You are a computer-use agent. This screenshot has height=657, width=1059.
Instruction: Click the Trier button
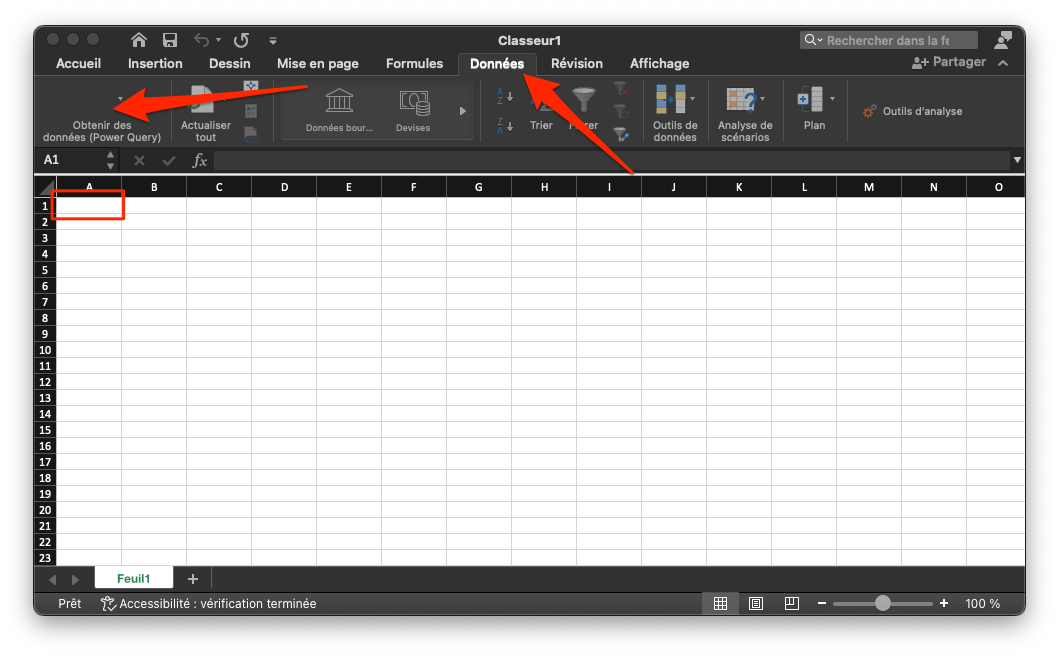point(541,108)
